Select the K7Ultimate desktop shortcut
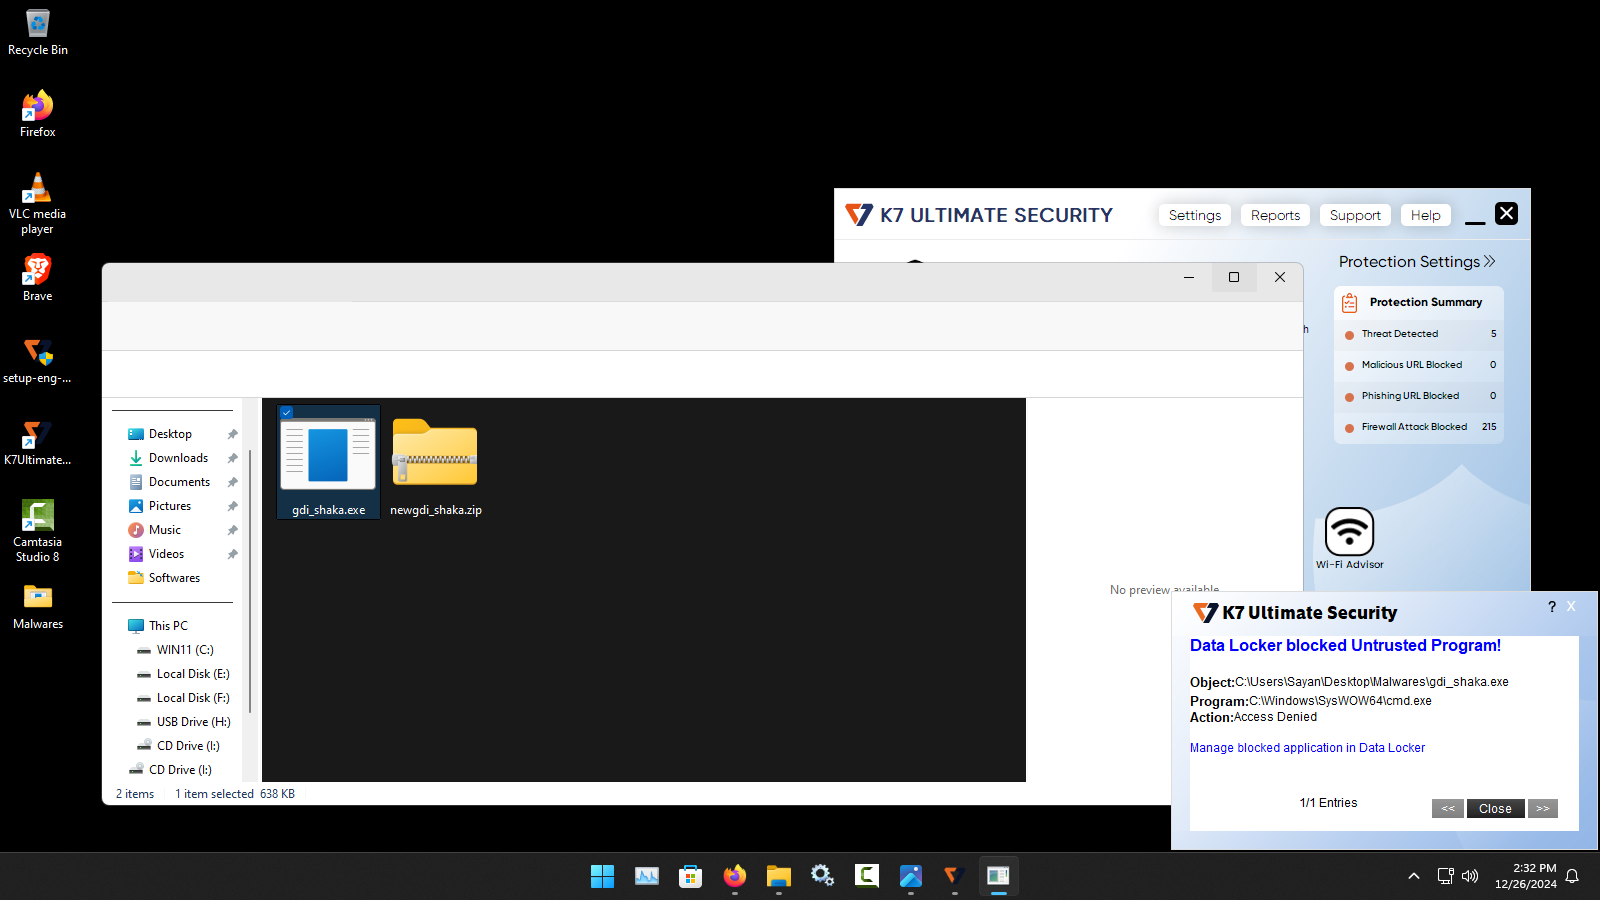This screenshot has width=1600, height=900. (38, 442)
